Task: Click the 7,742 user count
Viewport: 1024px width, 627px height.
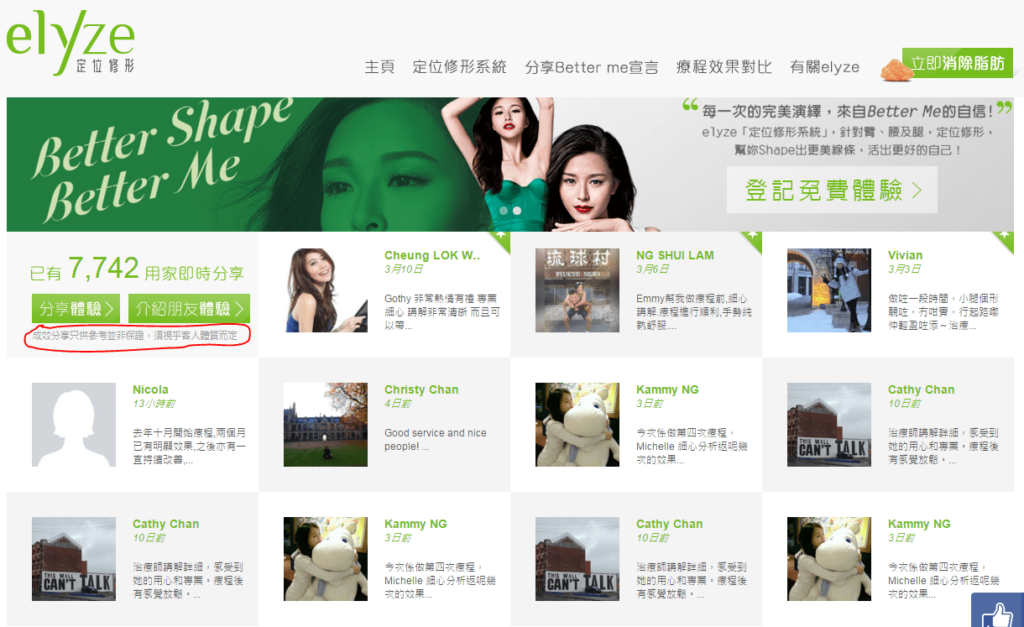Action: 103,268
